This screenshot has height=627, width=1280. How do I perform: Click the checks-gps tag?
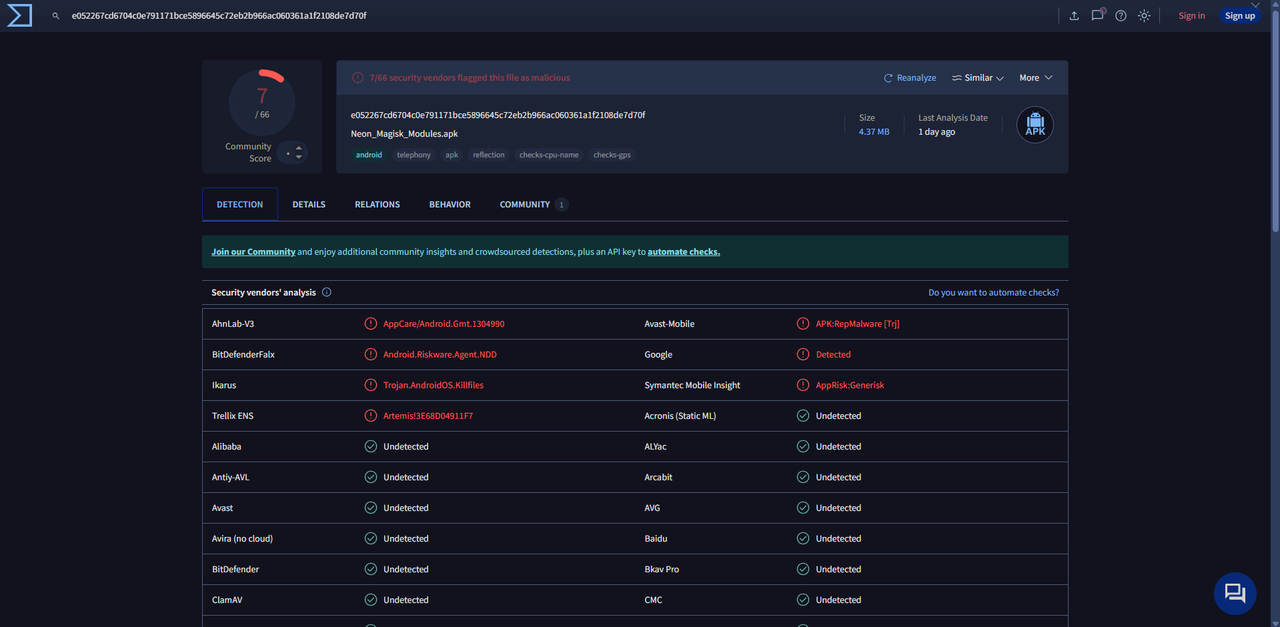click(612, 155)
